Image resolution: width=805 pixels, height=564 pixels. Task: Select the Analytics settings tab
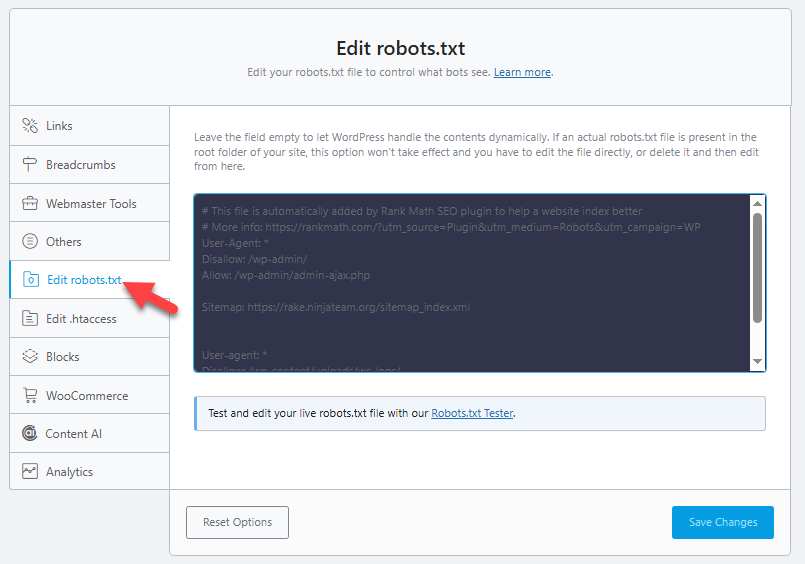(69, 472)
